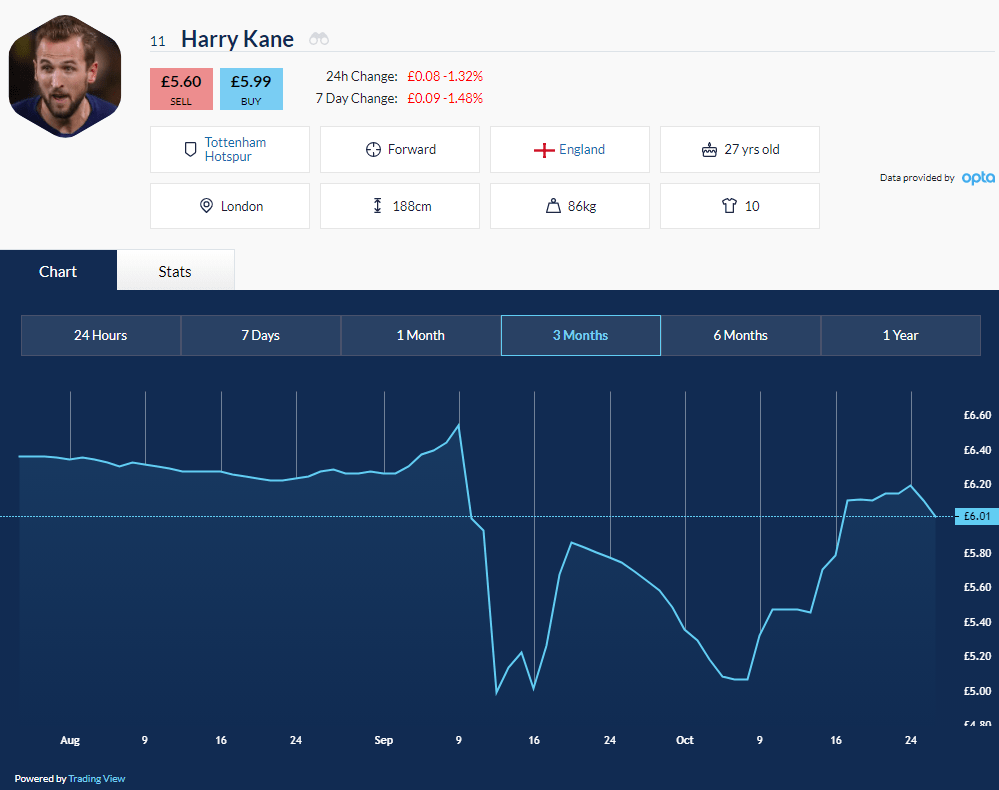Open the Stats tab
The width and height of the screenshot is (999, 790).
point(175,271)
